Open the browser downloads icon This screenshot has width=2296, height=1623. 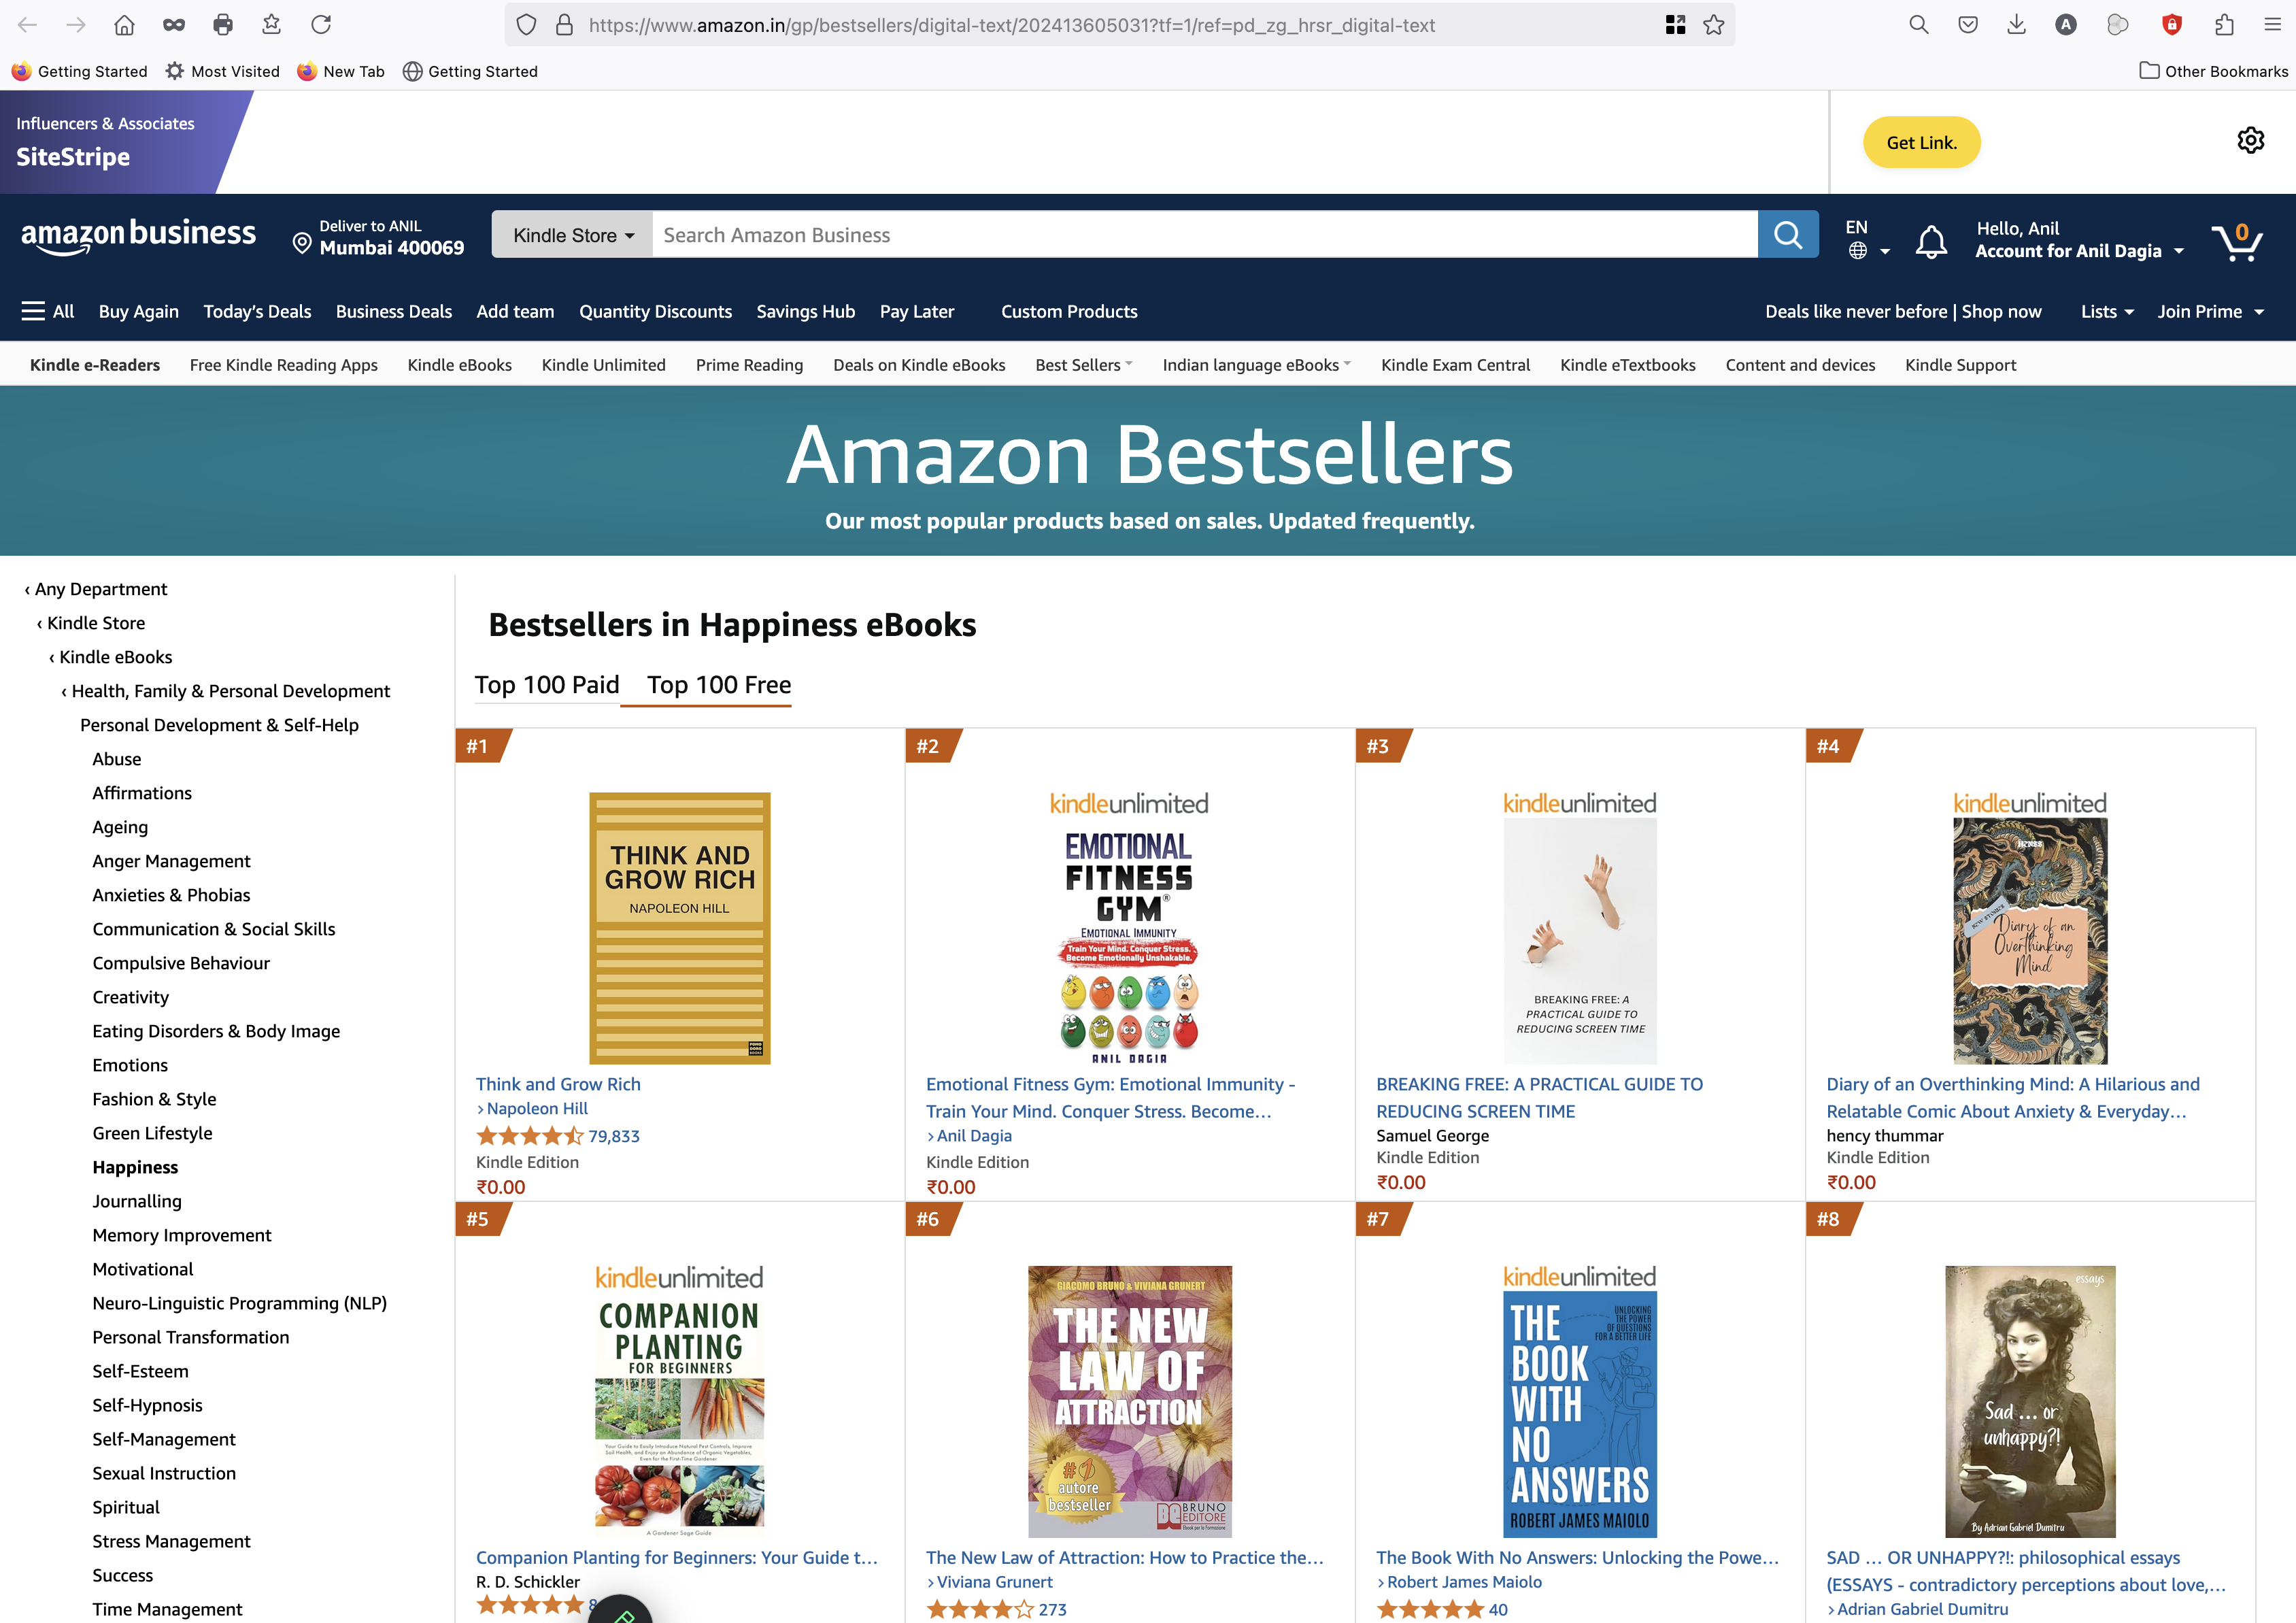click(x=2016, y=25)
